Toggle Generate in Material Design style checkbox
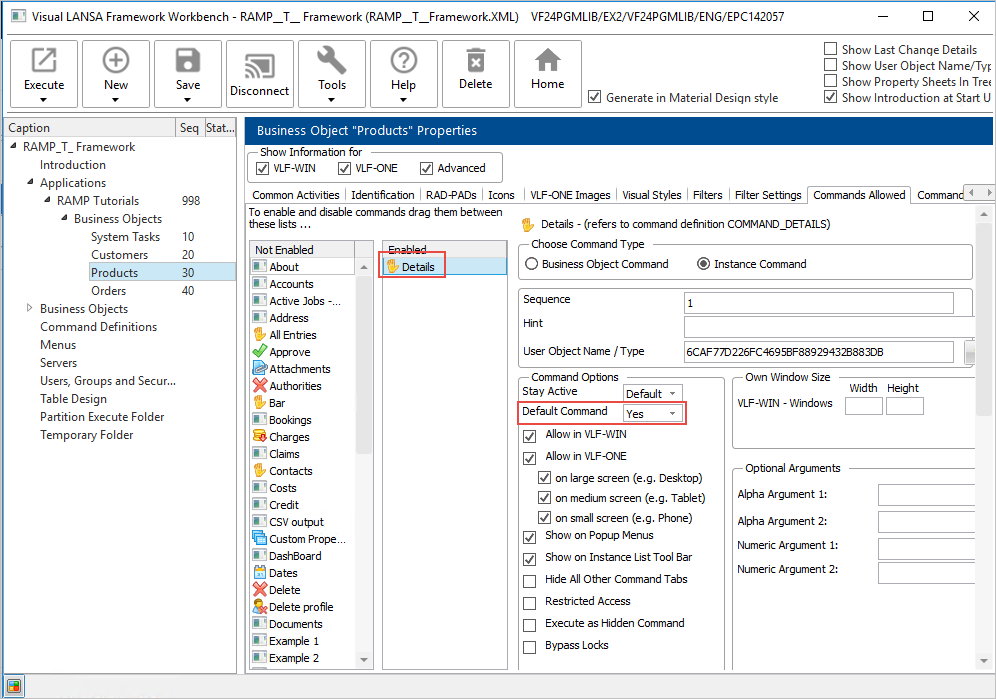This screenshot has height=699, width=996. [595, 97]
